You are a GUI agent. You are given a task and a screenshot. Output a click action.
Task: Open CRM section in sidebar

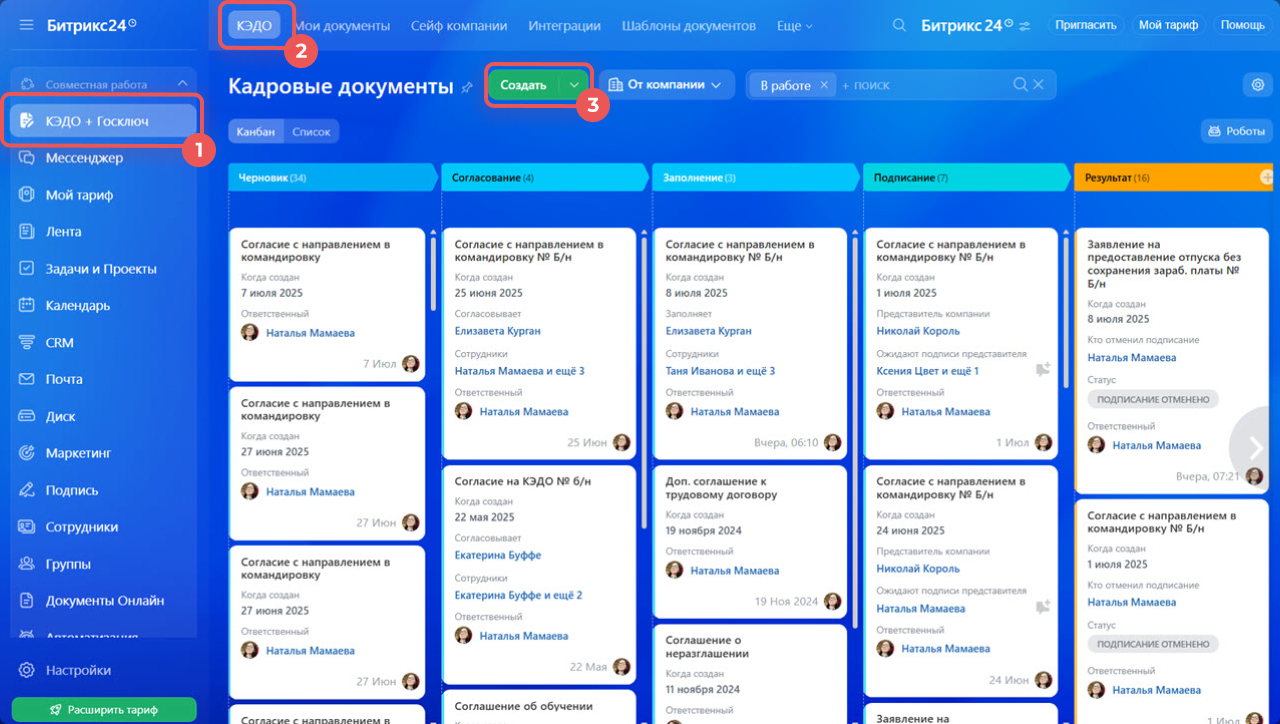[x=60, y=342]
